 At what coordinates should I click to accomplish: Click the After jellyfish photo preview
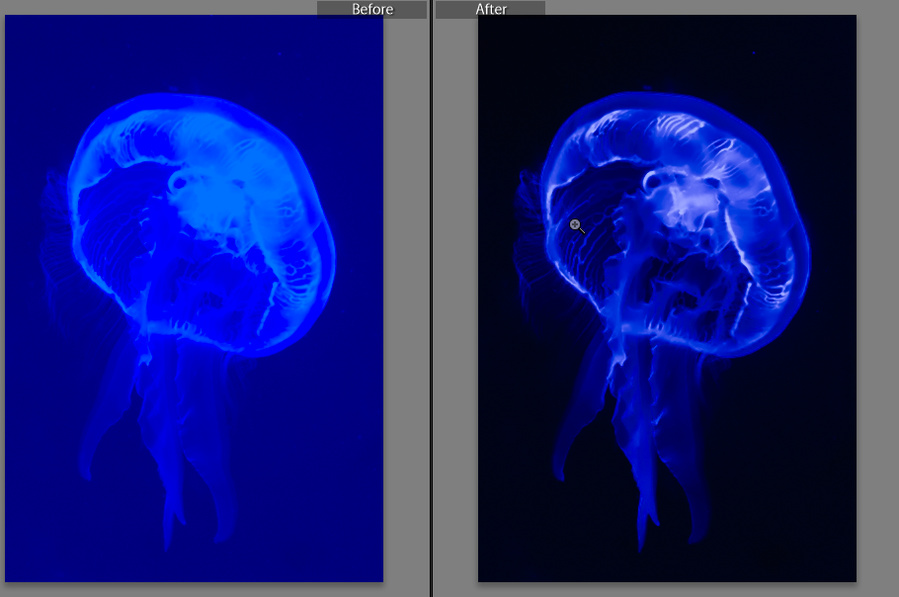[667, 299]
